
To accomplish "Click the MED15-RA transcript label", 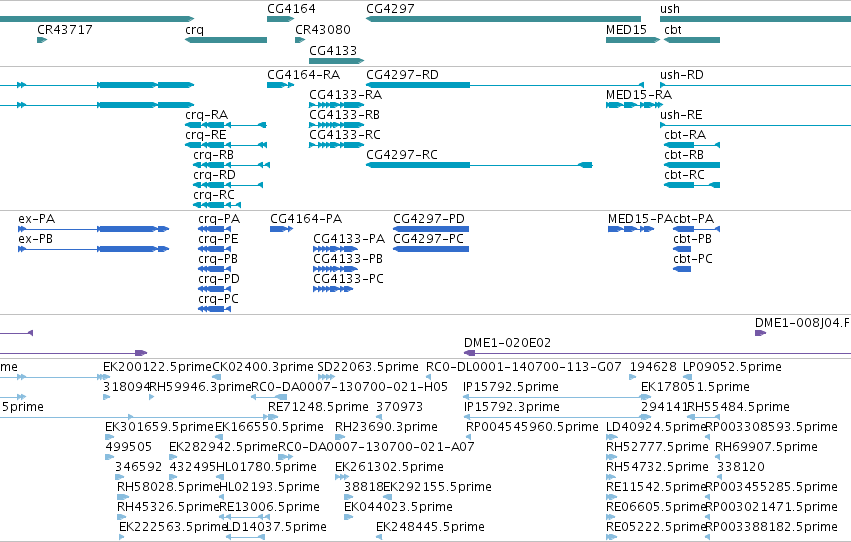I will pyautogui.click(x=639, y=94).
